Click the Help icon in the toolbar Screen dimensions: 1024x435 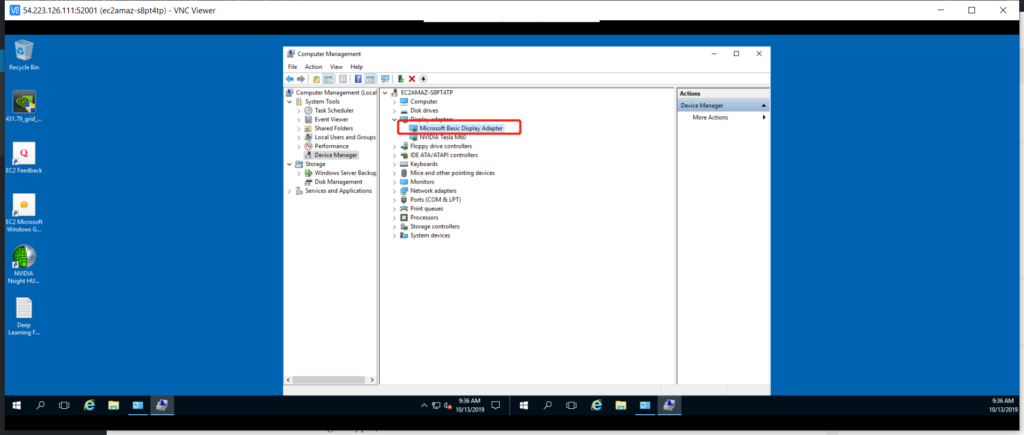coord(357,79)
